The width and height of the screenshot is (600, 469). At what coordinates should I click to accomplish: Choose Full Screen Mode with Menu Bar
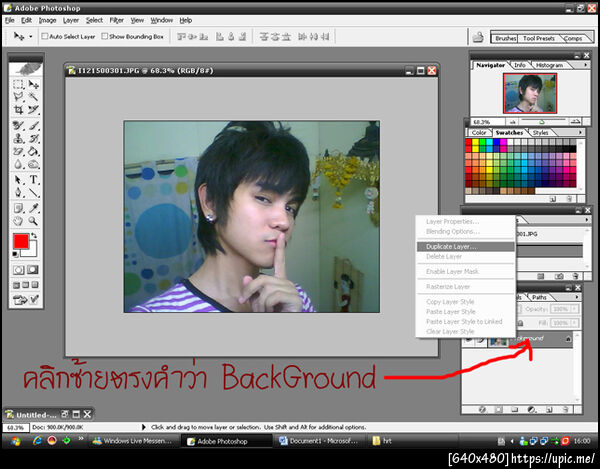pos(26,285)
